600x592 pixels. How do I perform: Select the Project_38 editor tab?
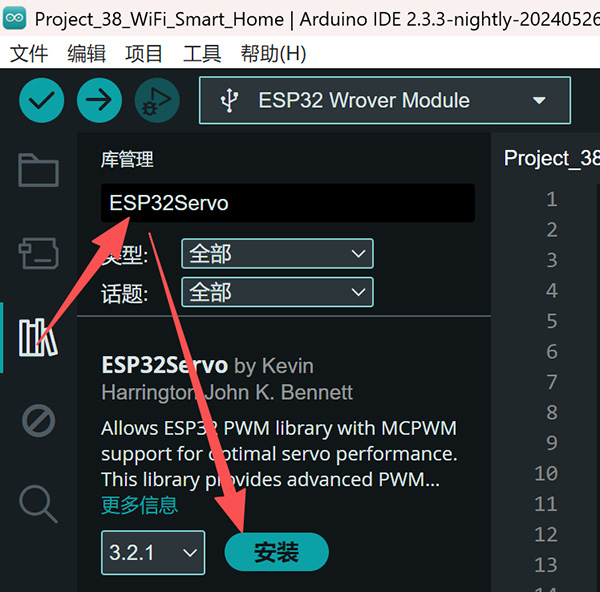pyautogui.click(x=551, y=158)
